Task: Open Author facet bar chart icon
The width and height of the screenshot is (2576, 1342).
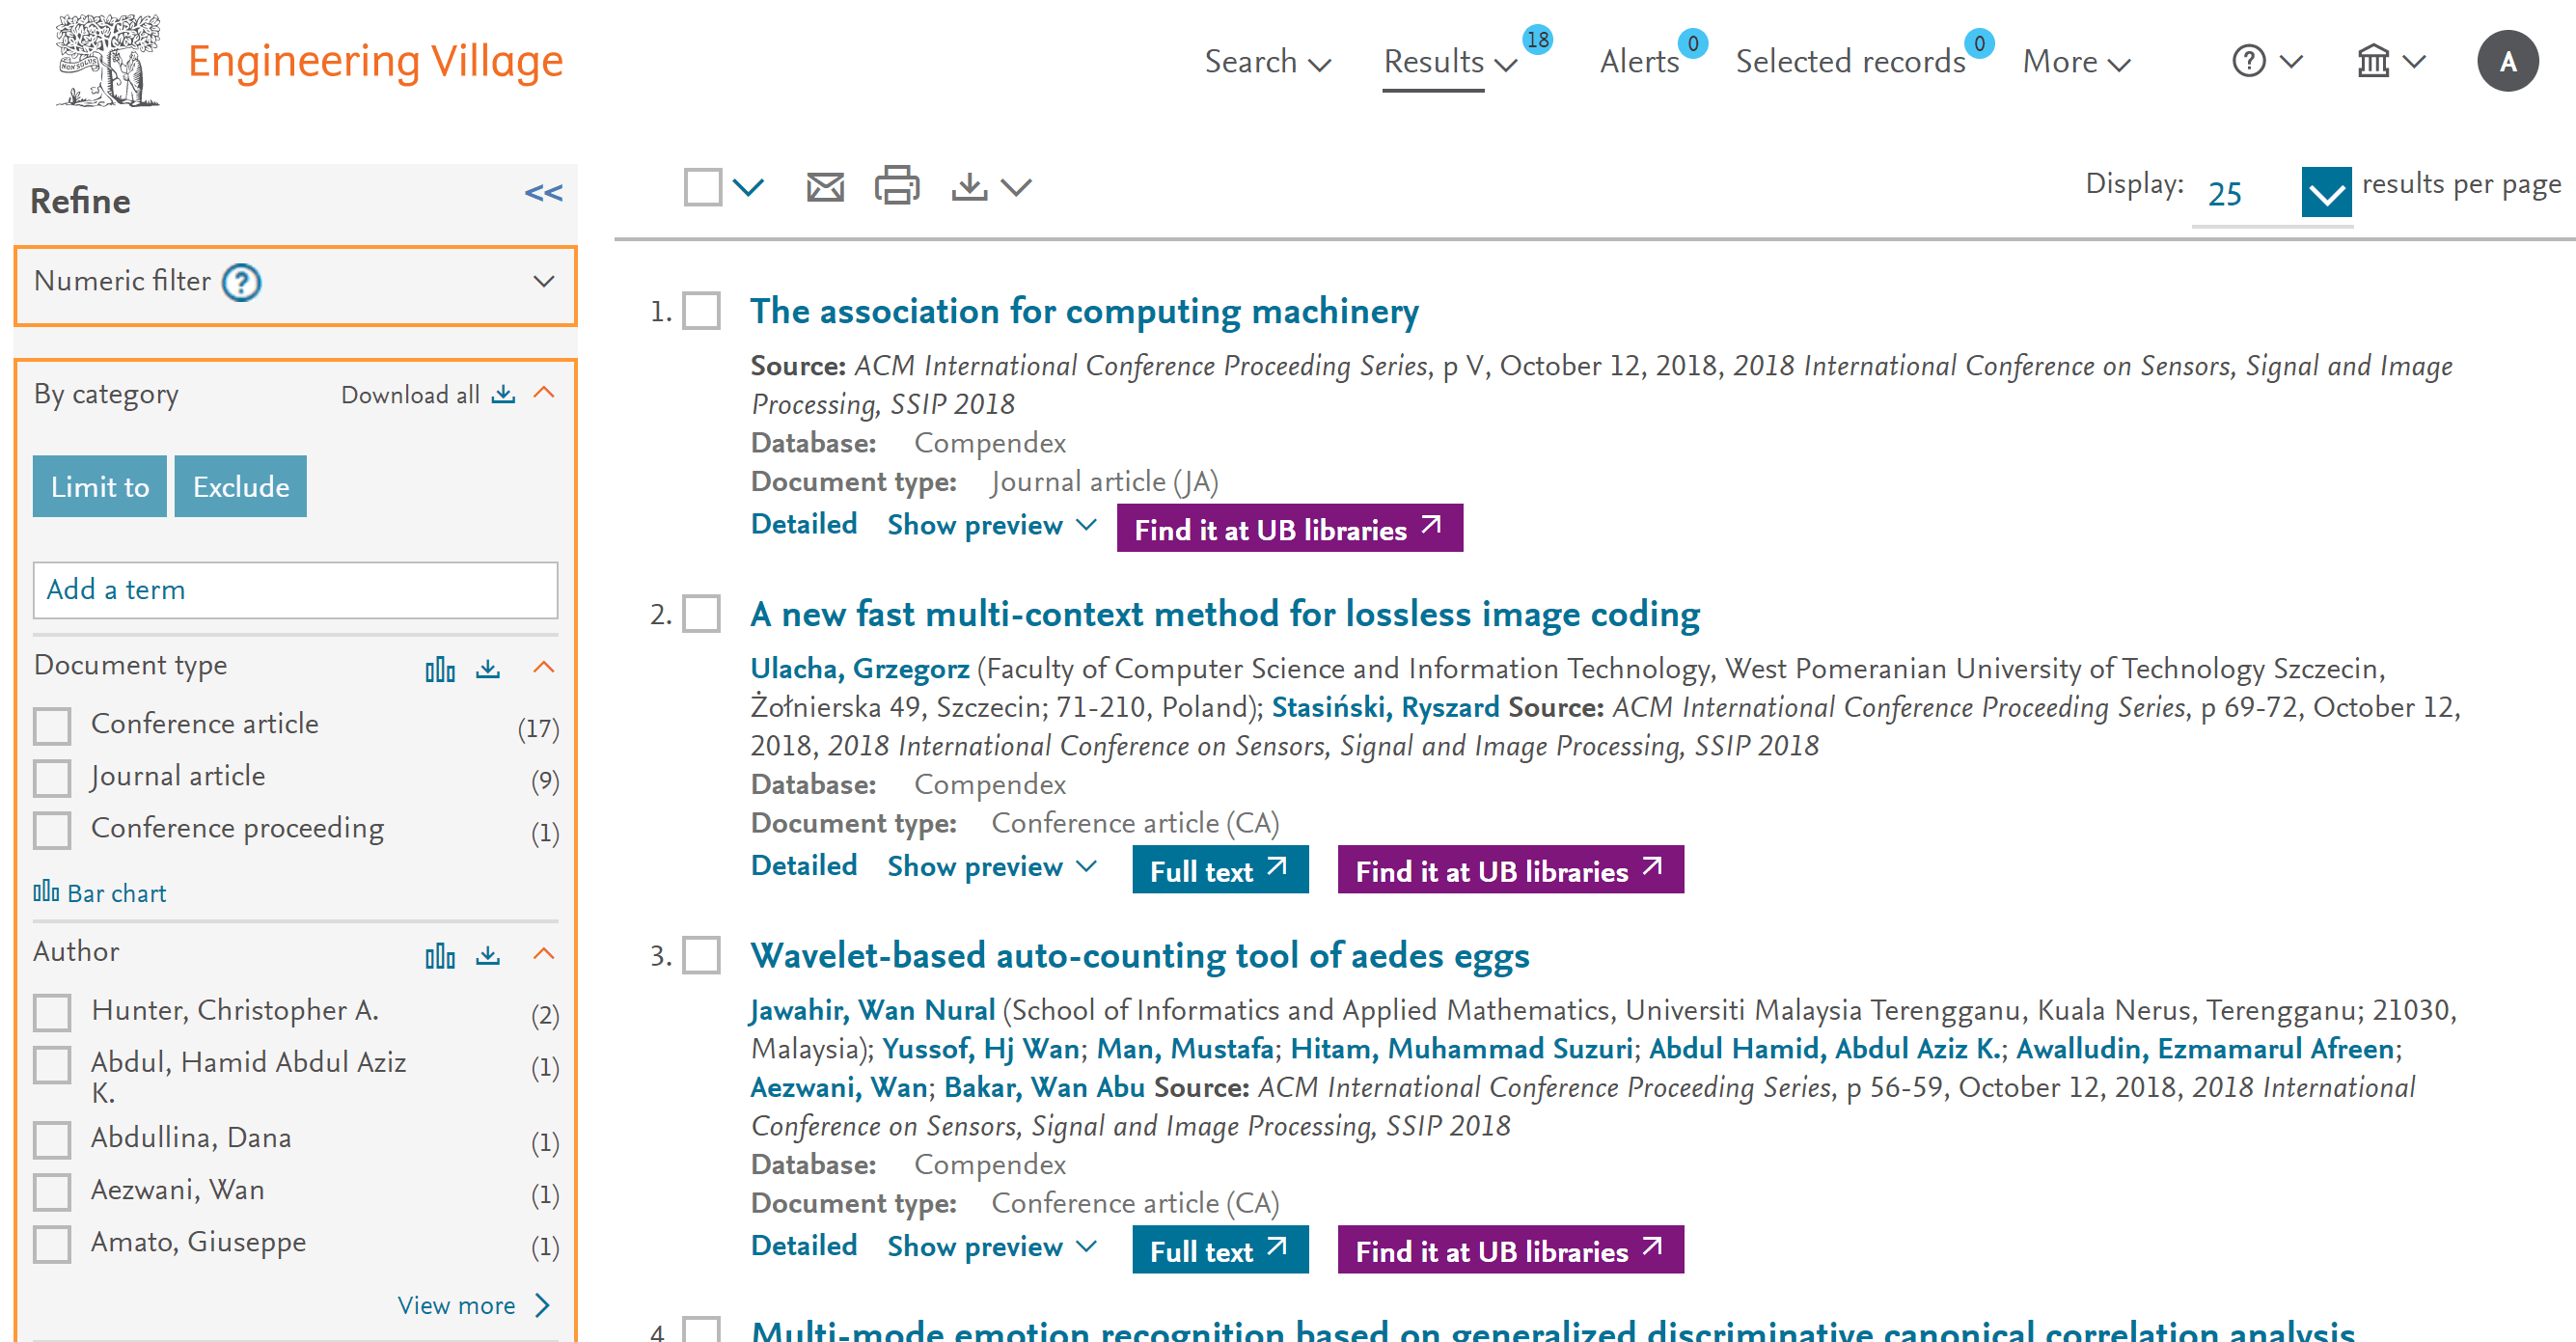Action: pos(440,955)
